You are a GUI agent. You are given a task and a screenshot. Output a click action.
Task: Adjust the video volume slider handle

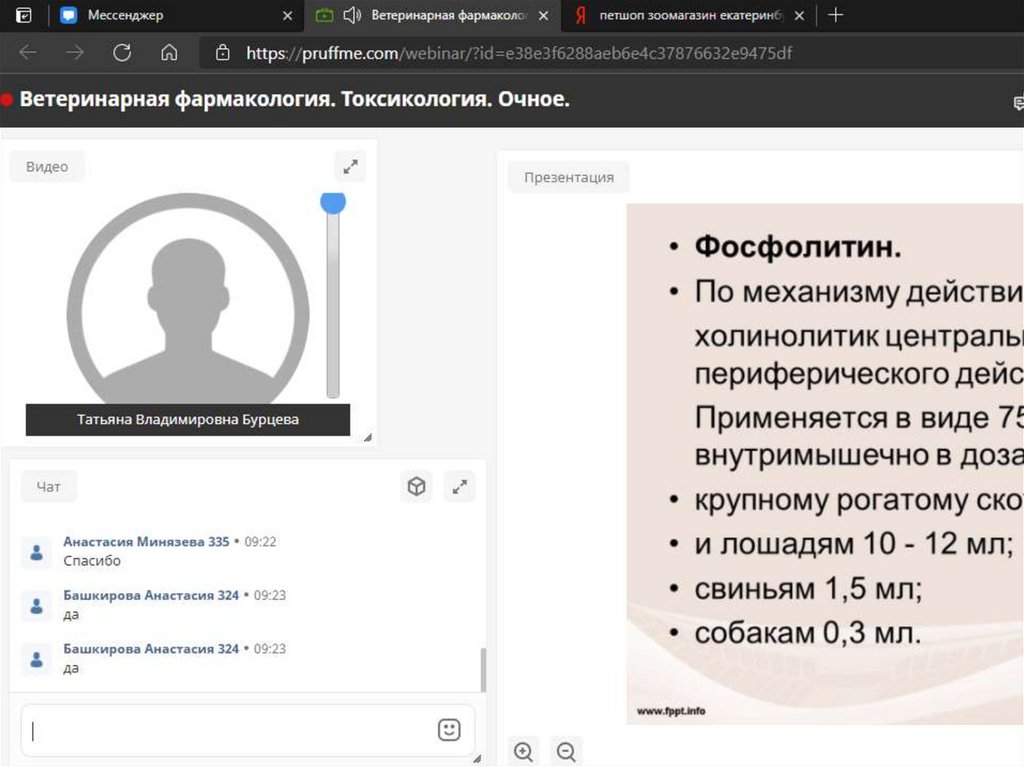click(x=333, y=202)
